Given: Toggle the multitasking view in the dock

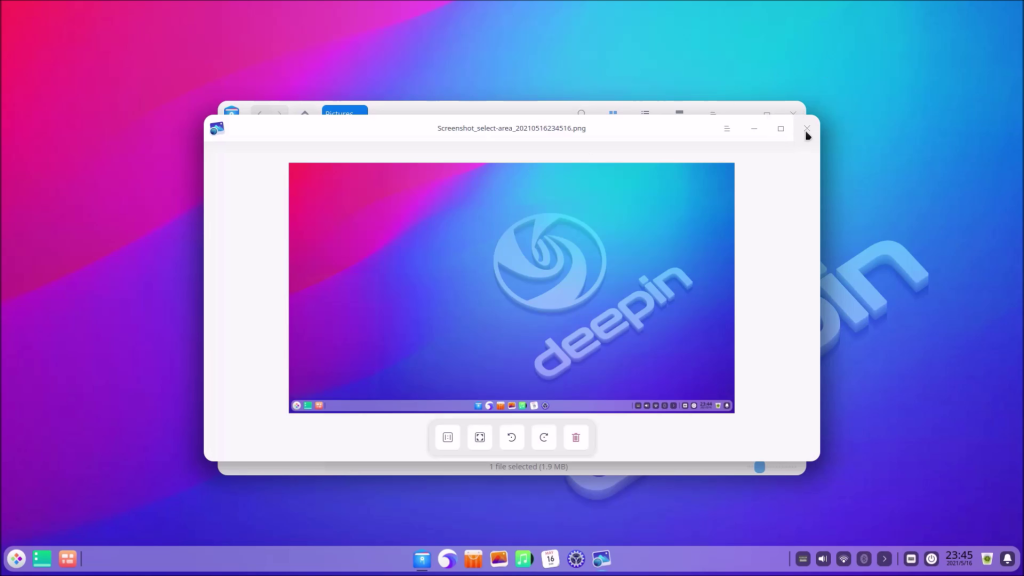Looking at the screenshot, I should tap(42, 559).
